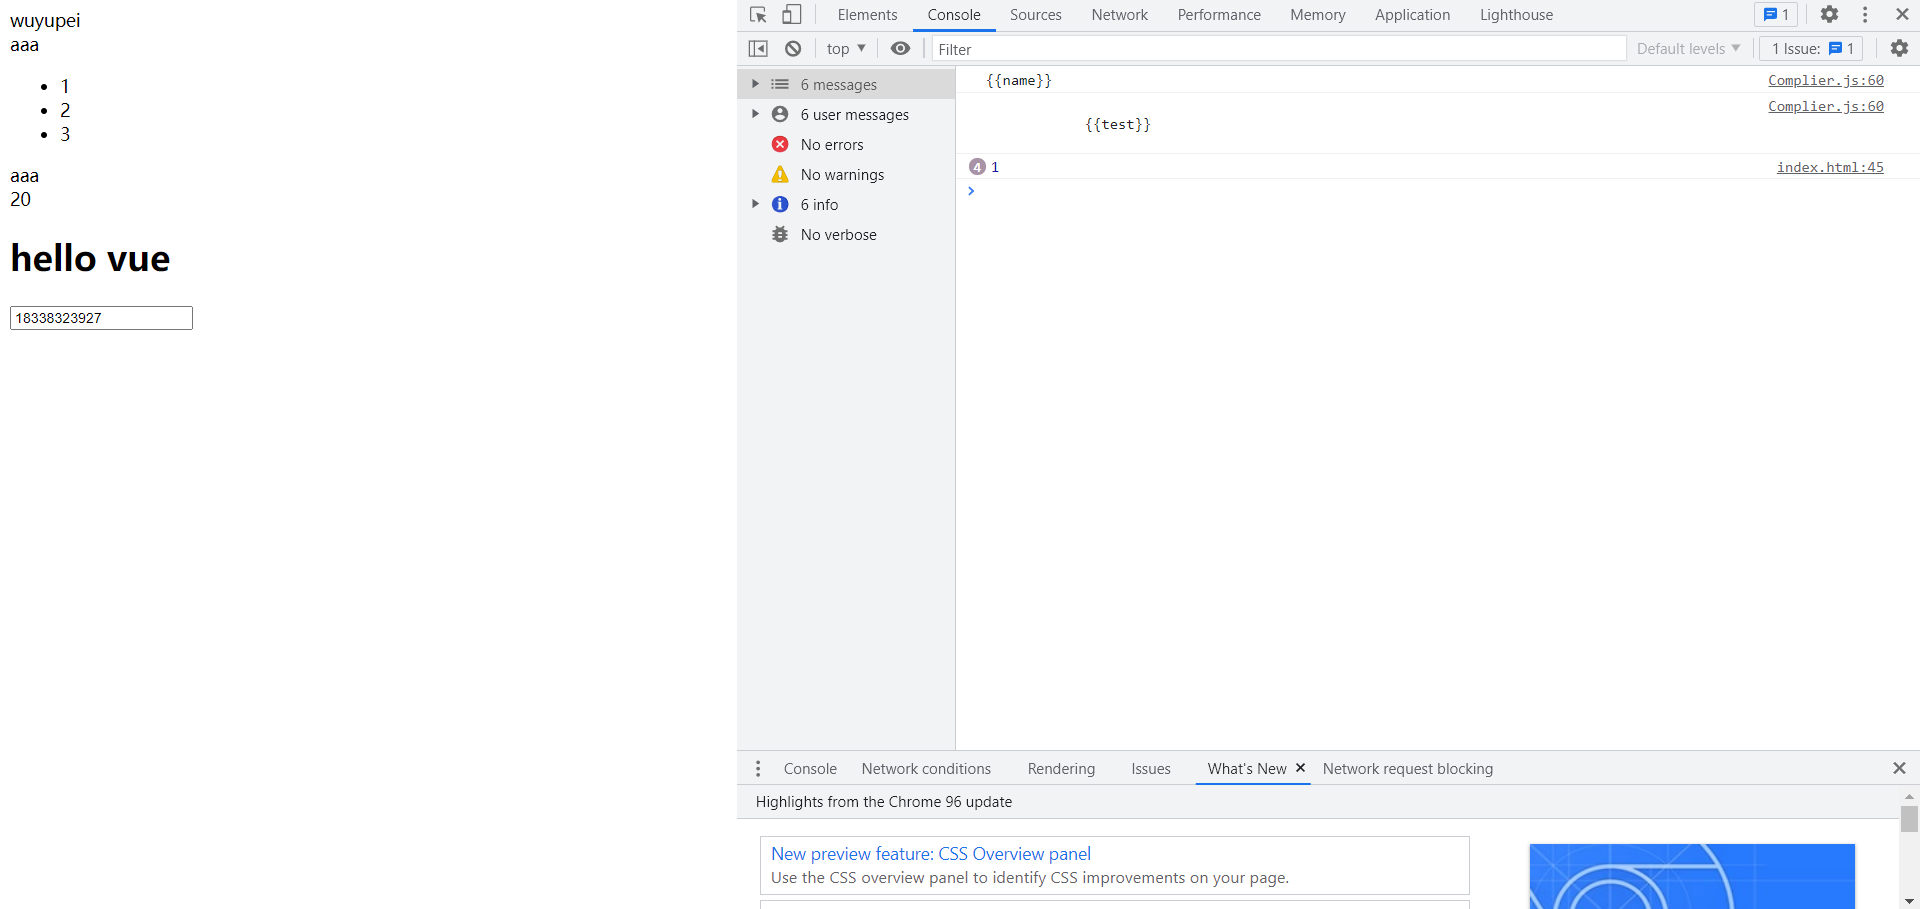Open the Default levels dropdown
Viewport: 1920px width, 909px height.
[1688, 49]
